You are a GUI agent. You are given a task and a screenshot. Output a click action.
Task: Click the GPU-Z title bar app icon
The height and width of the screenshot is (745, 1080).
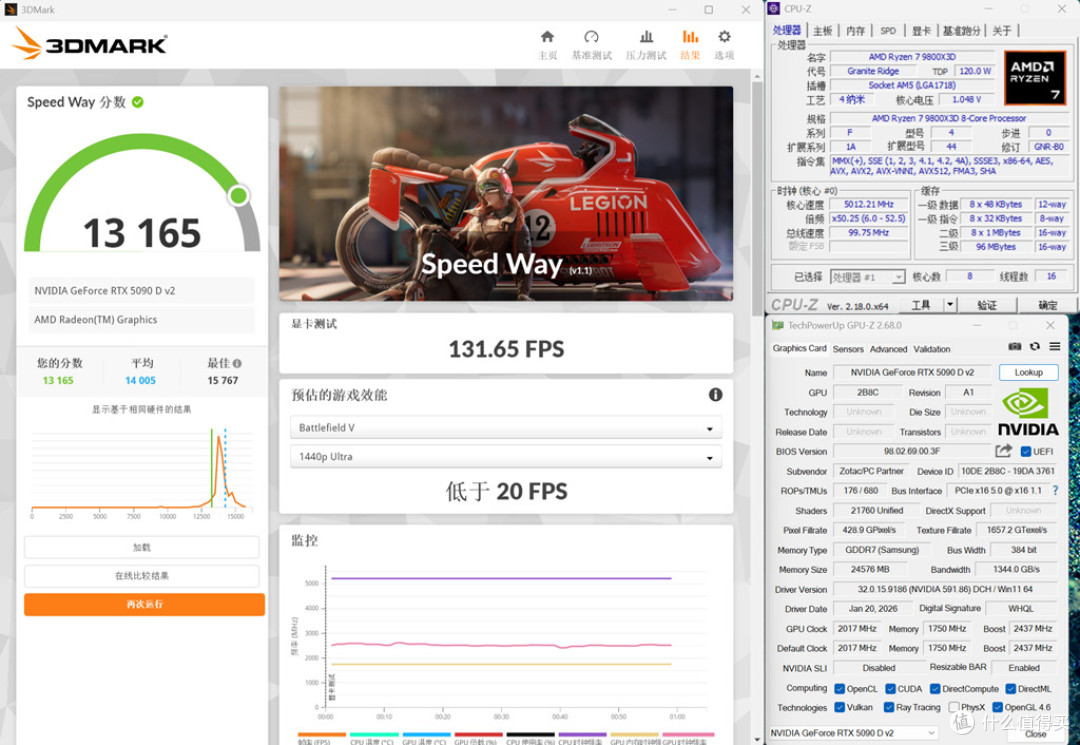click(x=778, y=325)
